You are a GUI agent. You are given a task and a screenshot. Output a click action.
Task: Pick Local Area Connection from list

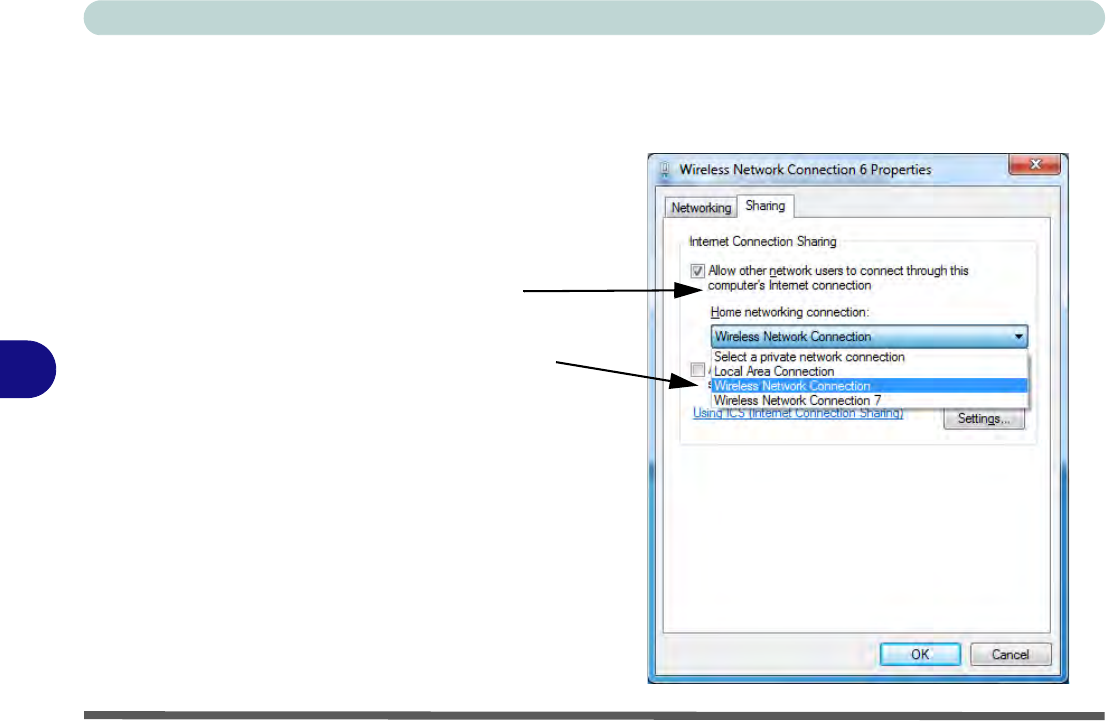pyautogui.click(x=869, y=371)
